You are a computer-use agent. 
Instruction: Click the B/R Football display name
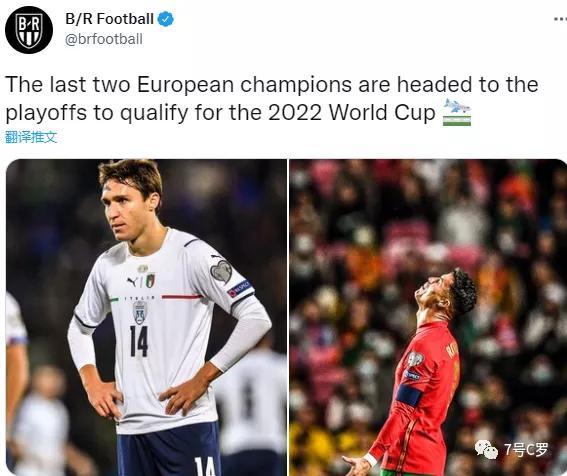point(110,19)
